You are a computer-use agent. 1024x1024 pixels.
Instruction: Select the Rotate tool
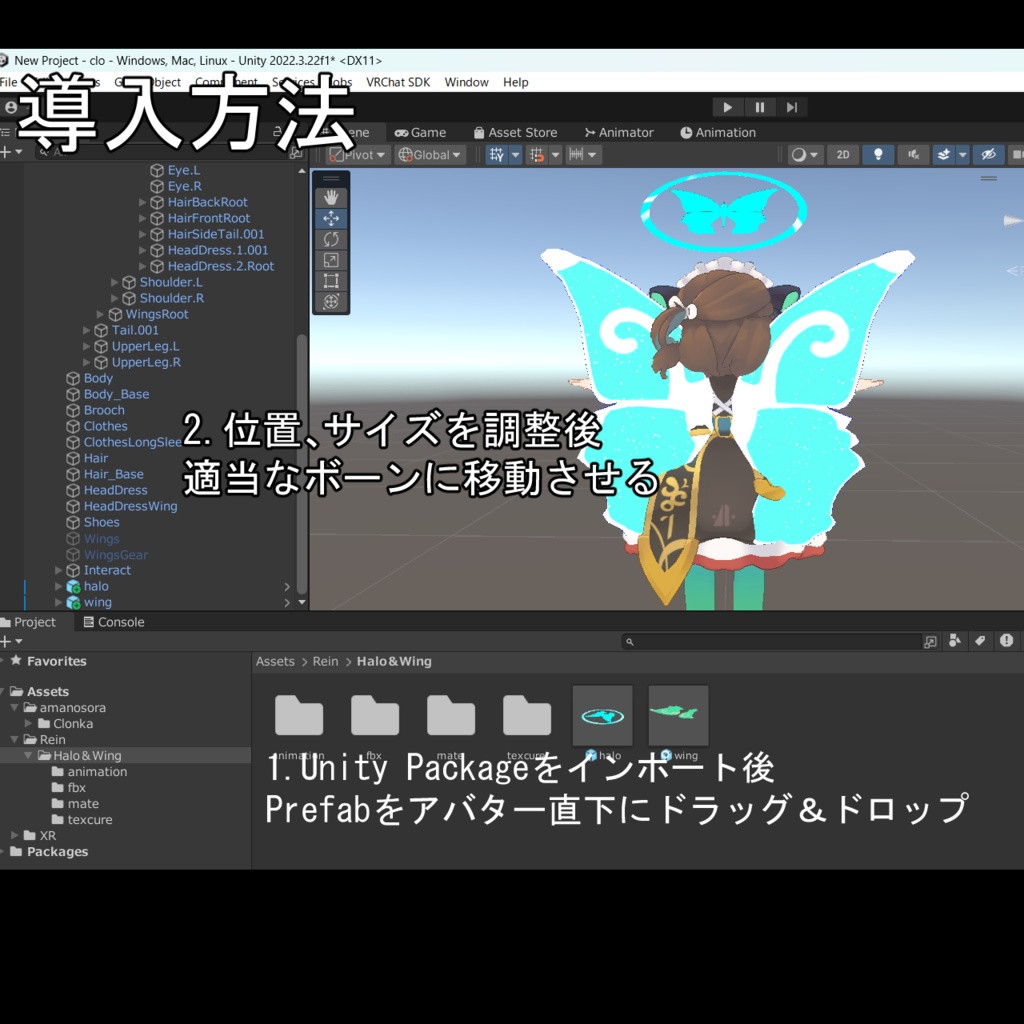pyautogui.click(x=331, y=239)
